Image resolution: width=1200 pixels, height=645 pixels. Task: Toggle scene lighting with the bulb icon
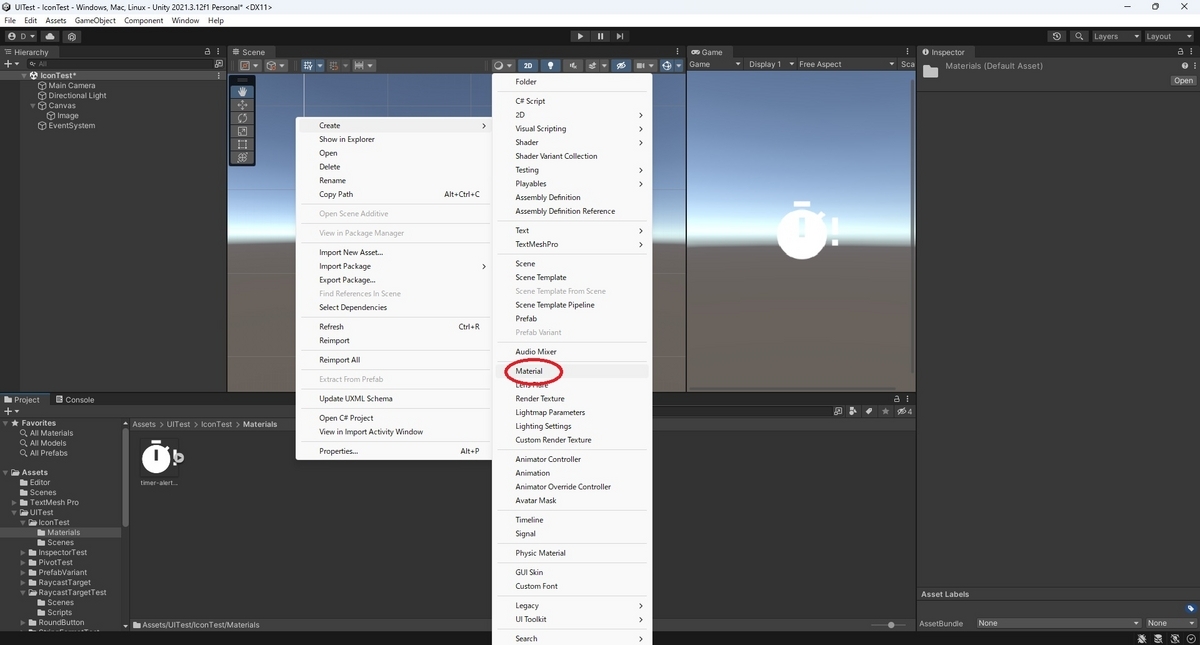(x=550, y=65)
